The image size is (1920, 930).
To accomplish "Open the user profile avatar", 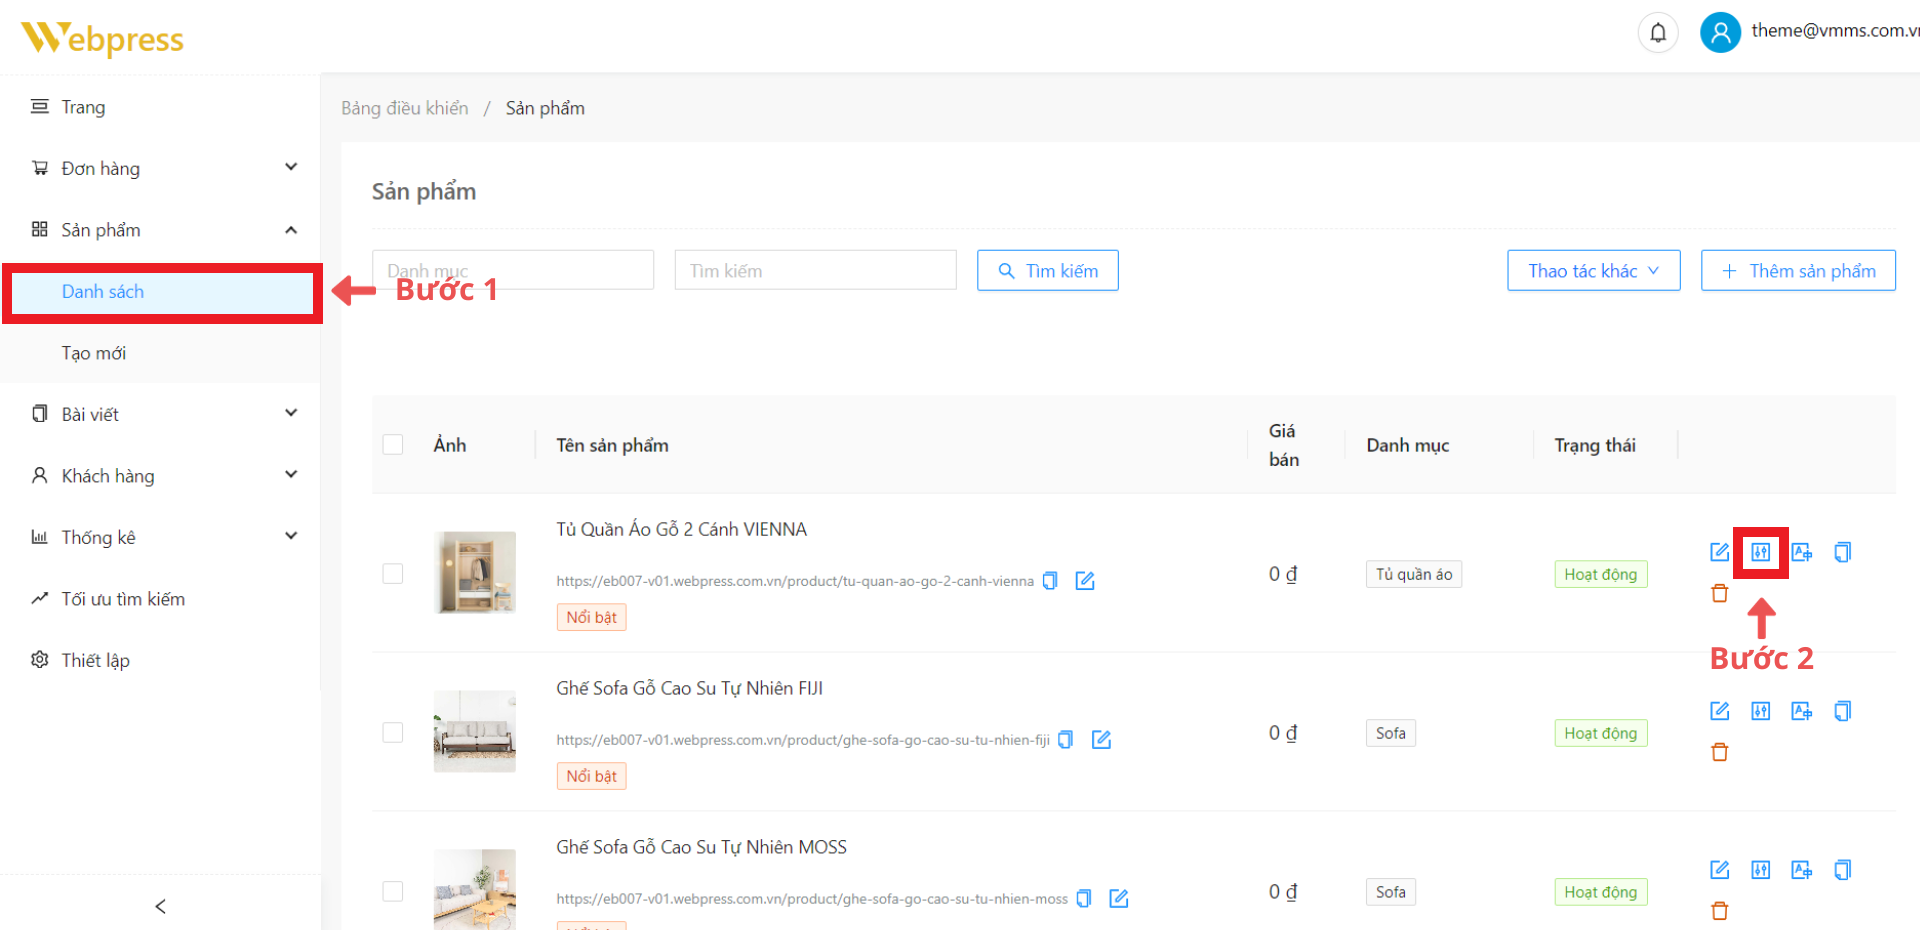I will click(x=1719, y=33).
